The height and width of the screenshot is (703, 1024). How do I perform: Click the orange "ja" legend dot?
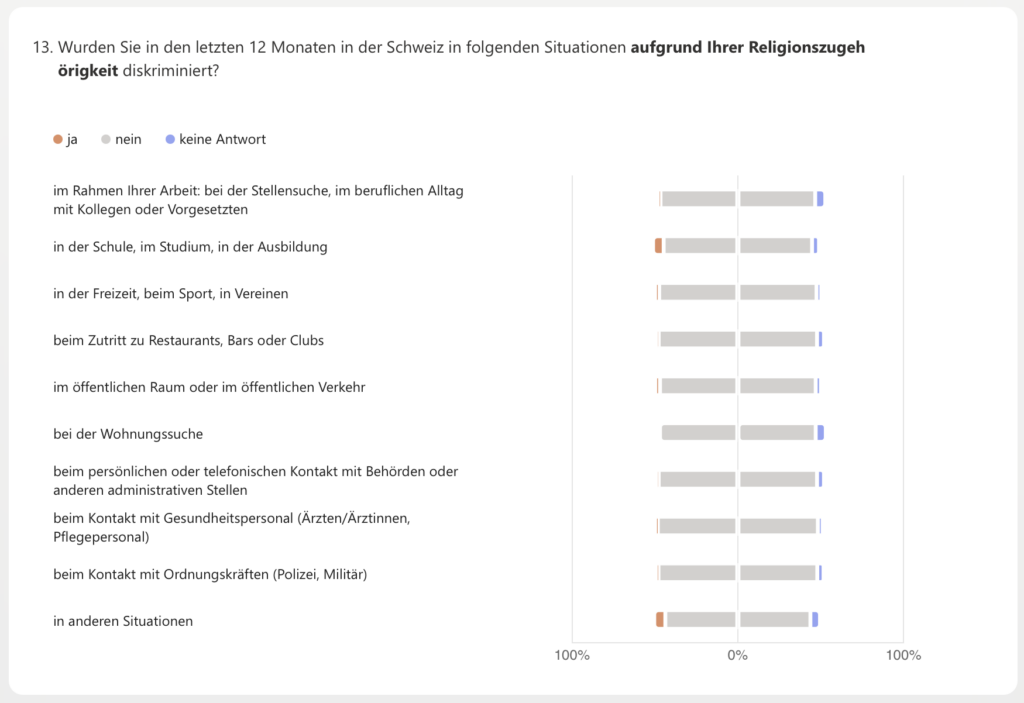[58, 140]
